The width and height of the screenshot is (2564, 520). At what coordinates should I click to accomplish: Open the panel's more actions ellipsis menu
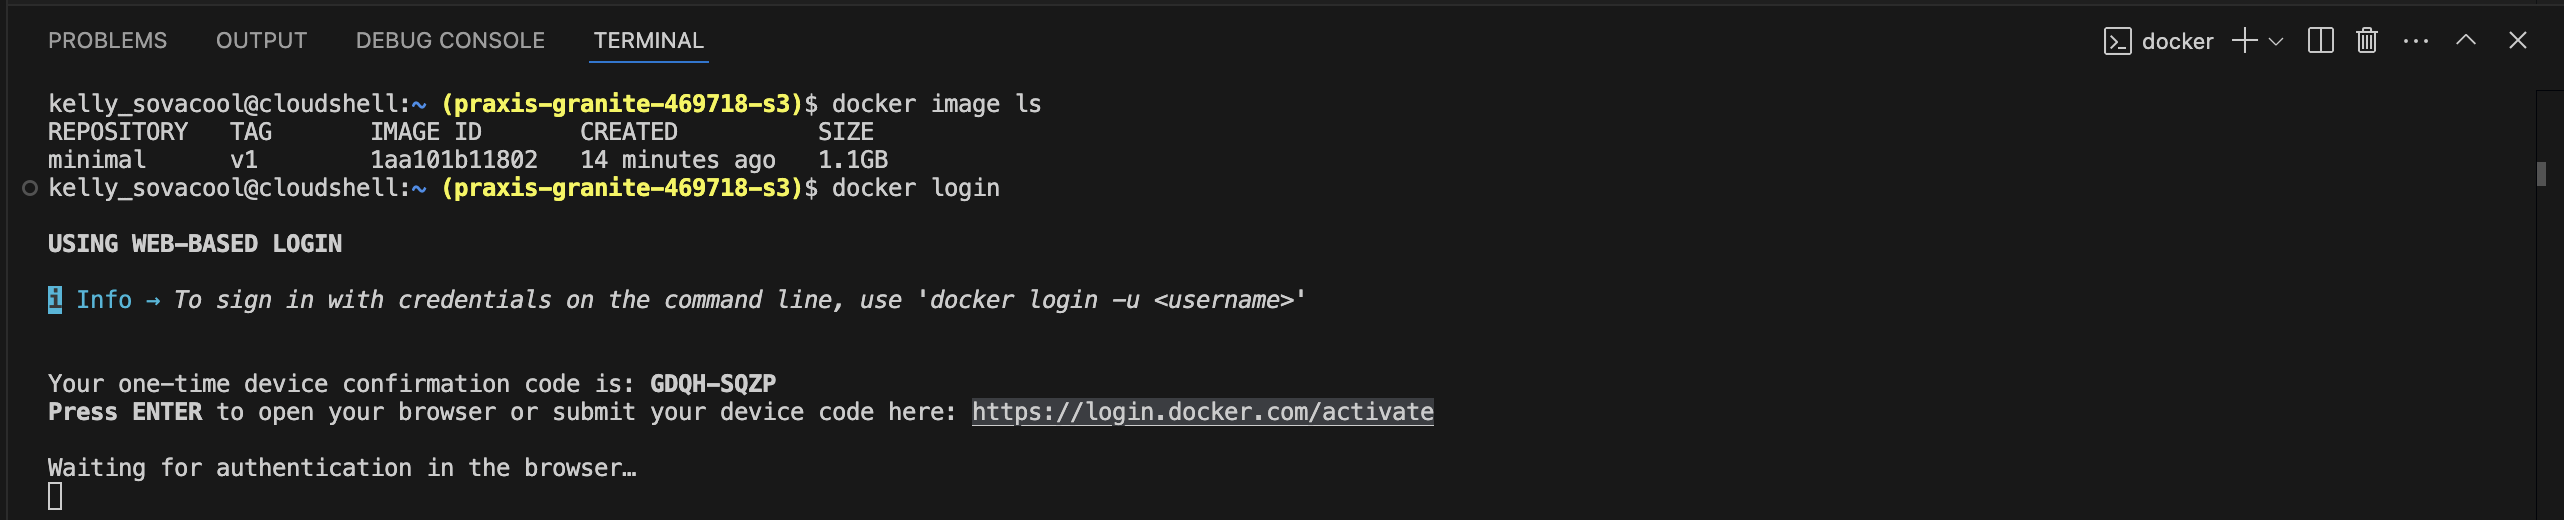coord(2416,41)
